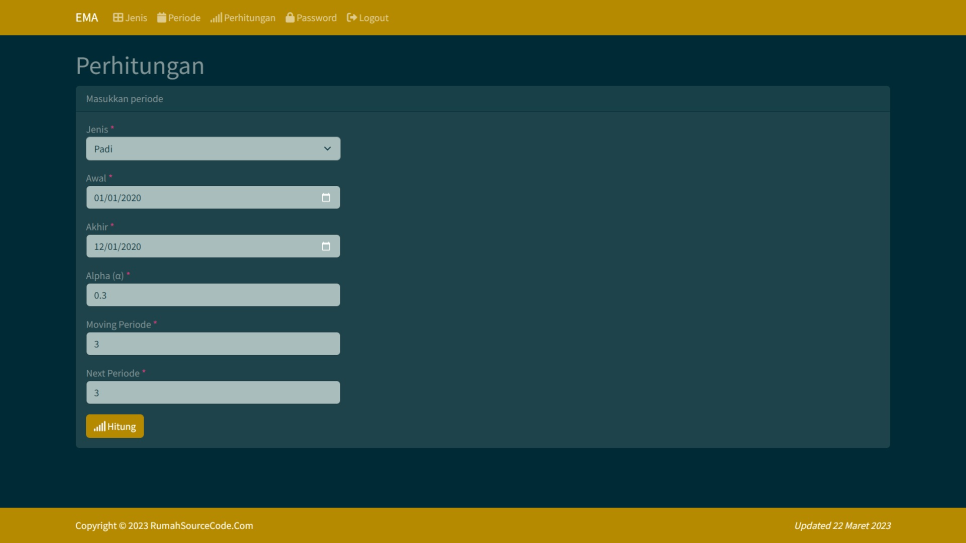Open the Awal date picker calendar icon
This screenshot has height=543, width=966.
(326, 198)
